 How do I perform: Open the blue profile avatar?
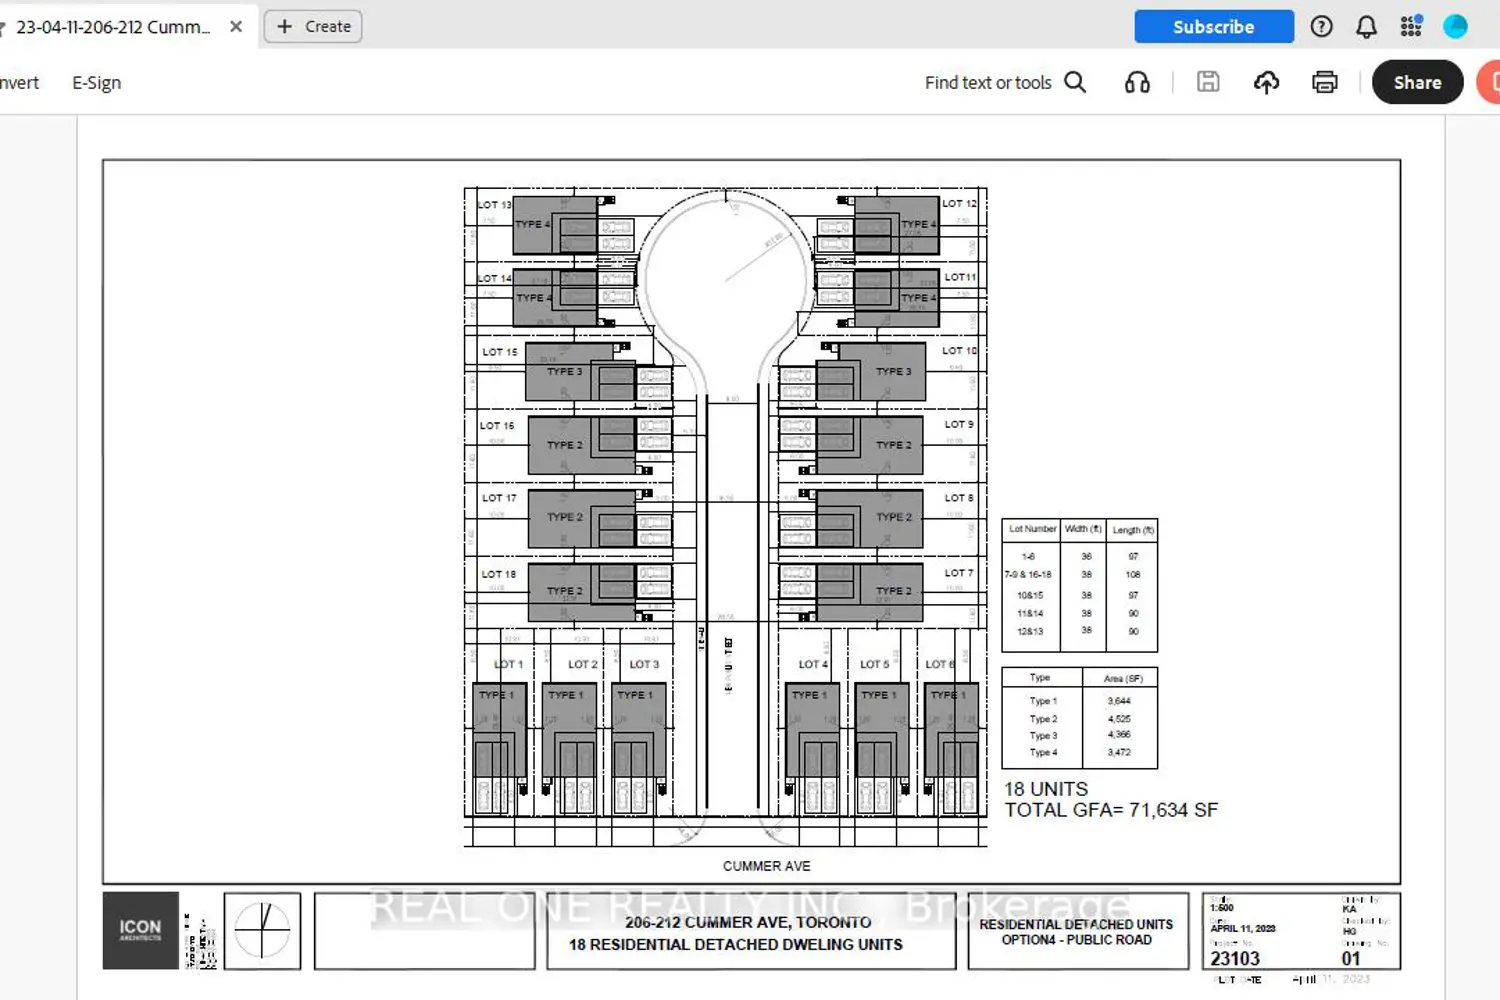coord(1455,27)
